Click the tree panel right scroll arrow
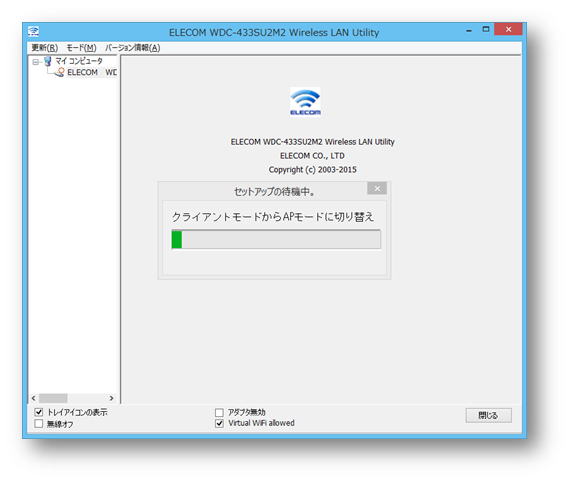 (x=111, y=398)
